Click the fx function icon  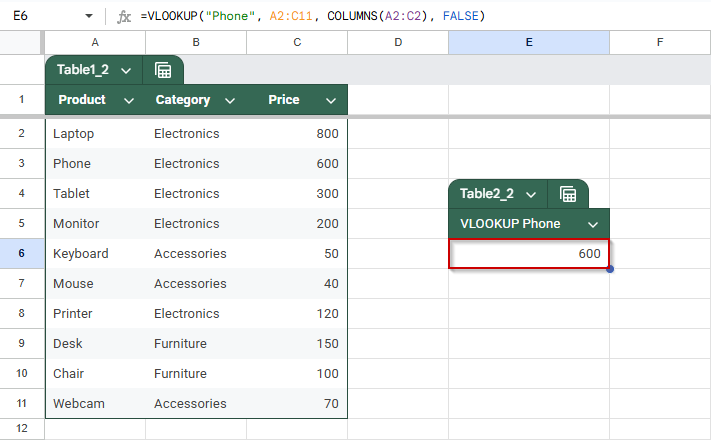[124, 16]
